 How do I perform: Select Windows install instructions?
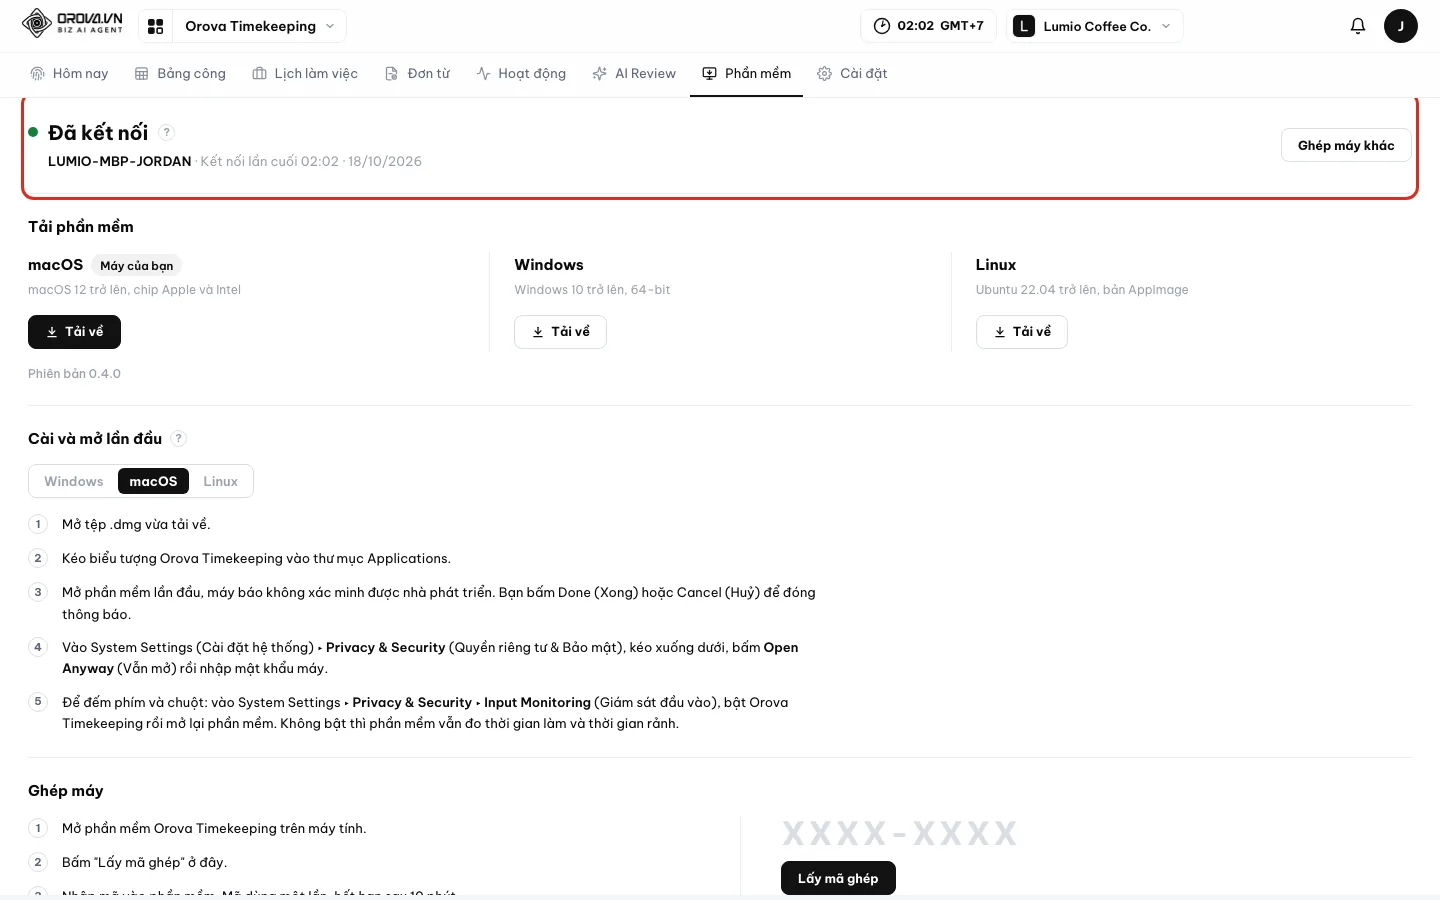pos(74,481)
